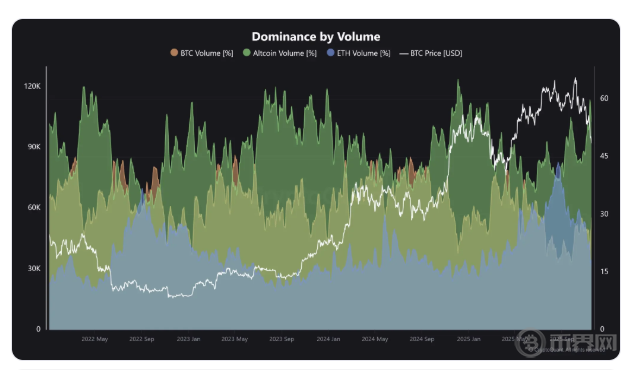
Task: Toggle the BTC Price [USD] legend entry
Action: click(x=431, y=53)
